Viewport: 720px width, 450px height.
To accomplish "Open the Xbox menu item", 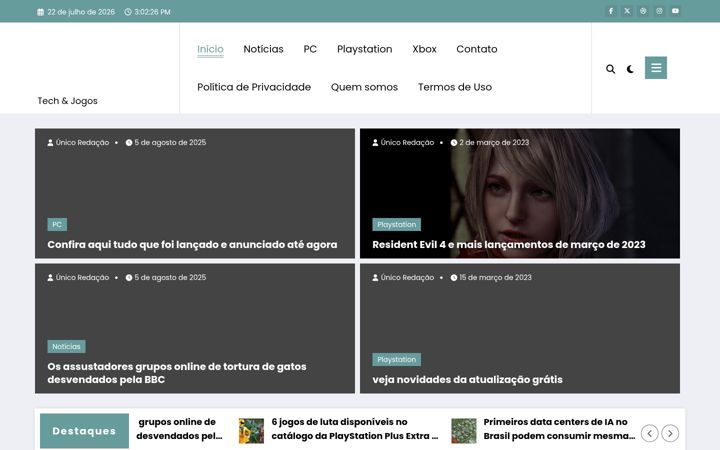I will click(424, 49).
